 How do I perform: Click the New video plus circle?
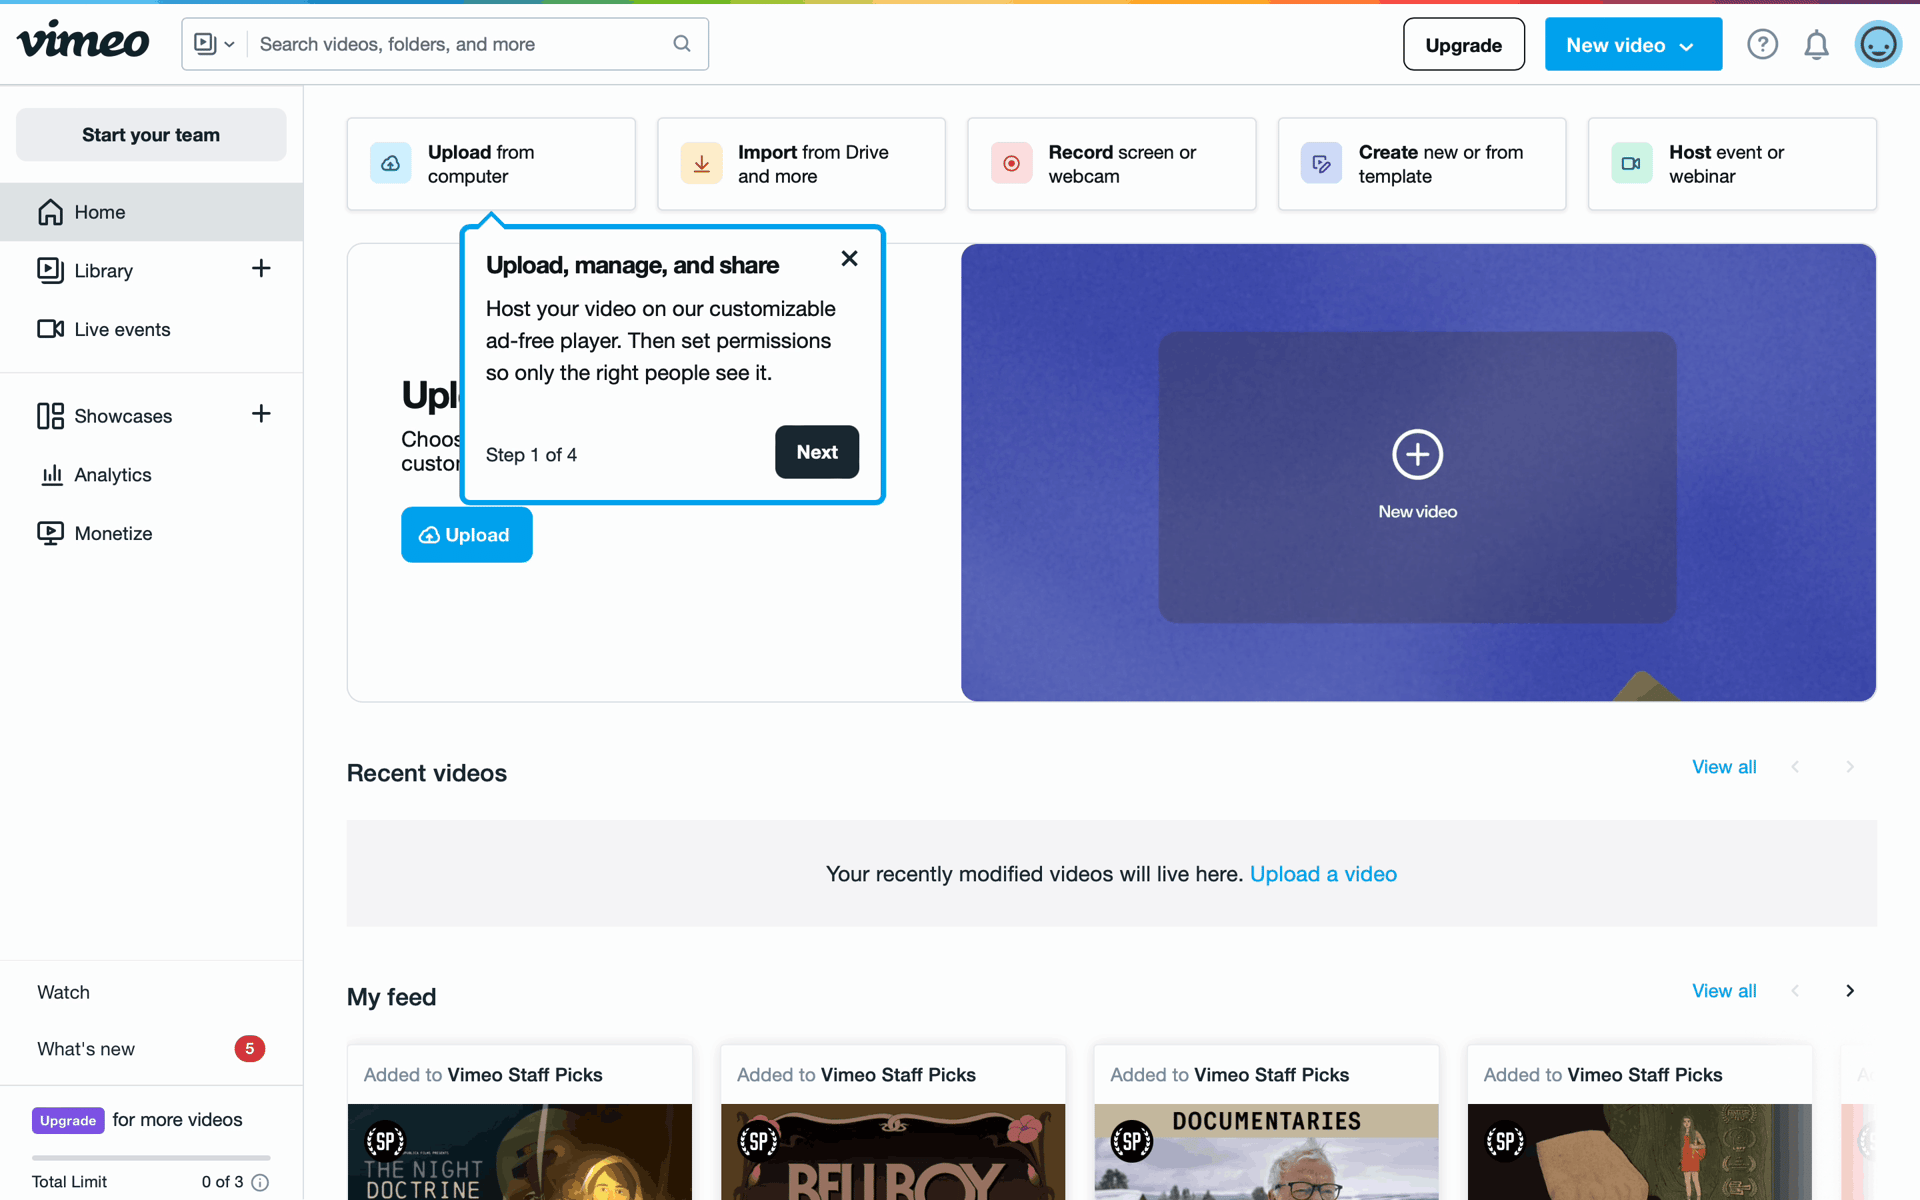1417,455
